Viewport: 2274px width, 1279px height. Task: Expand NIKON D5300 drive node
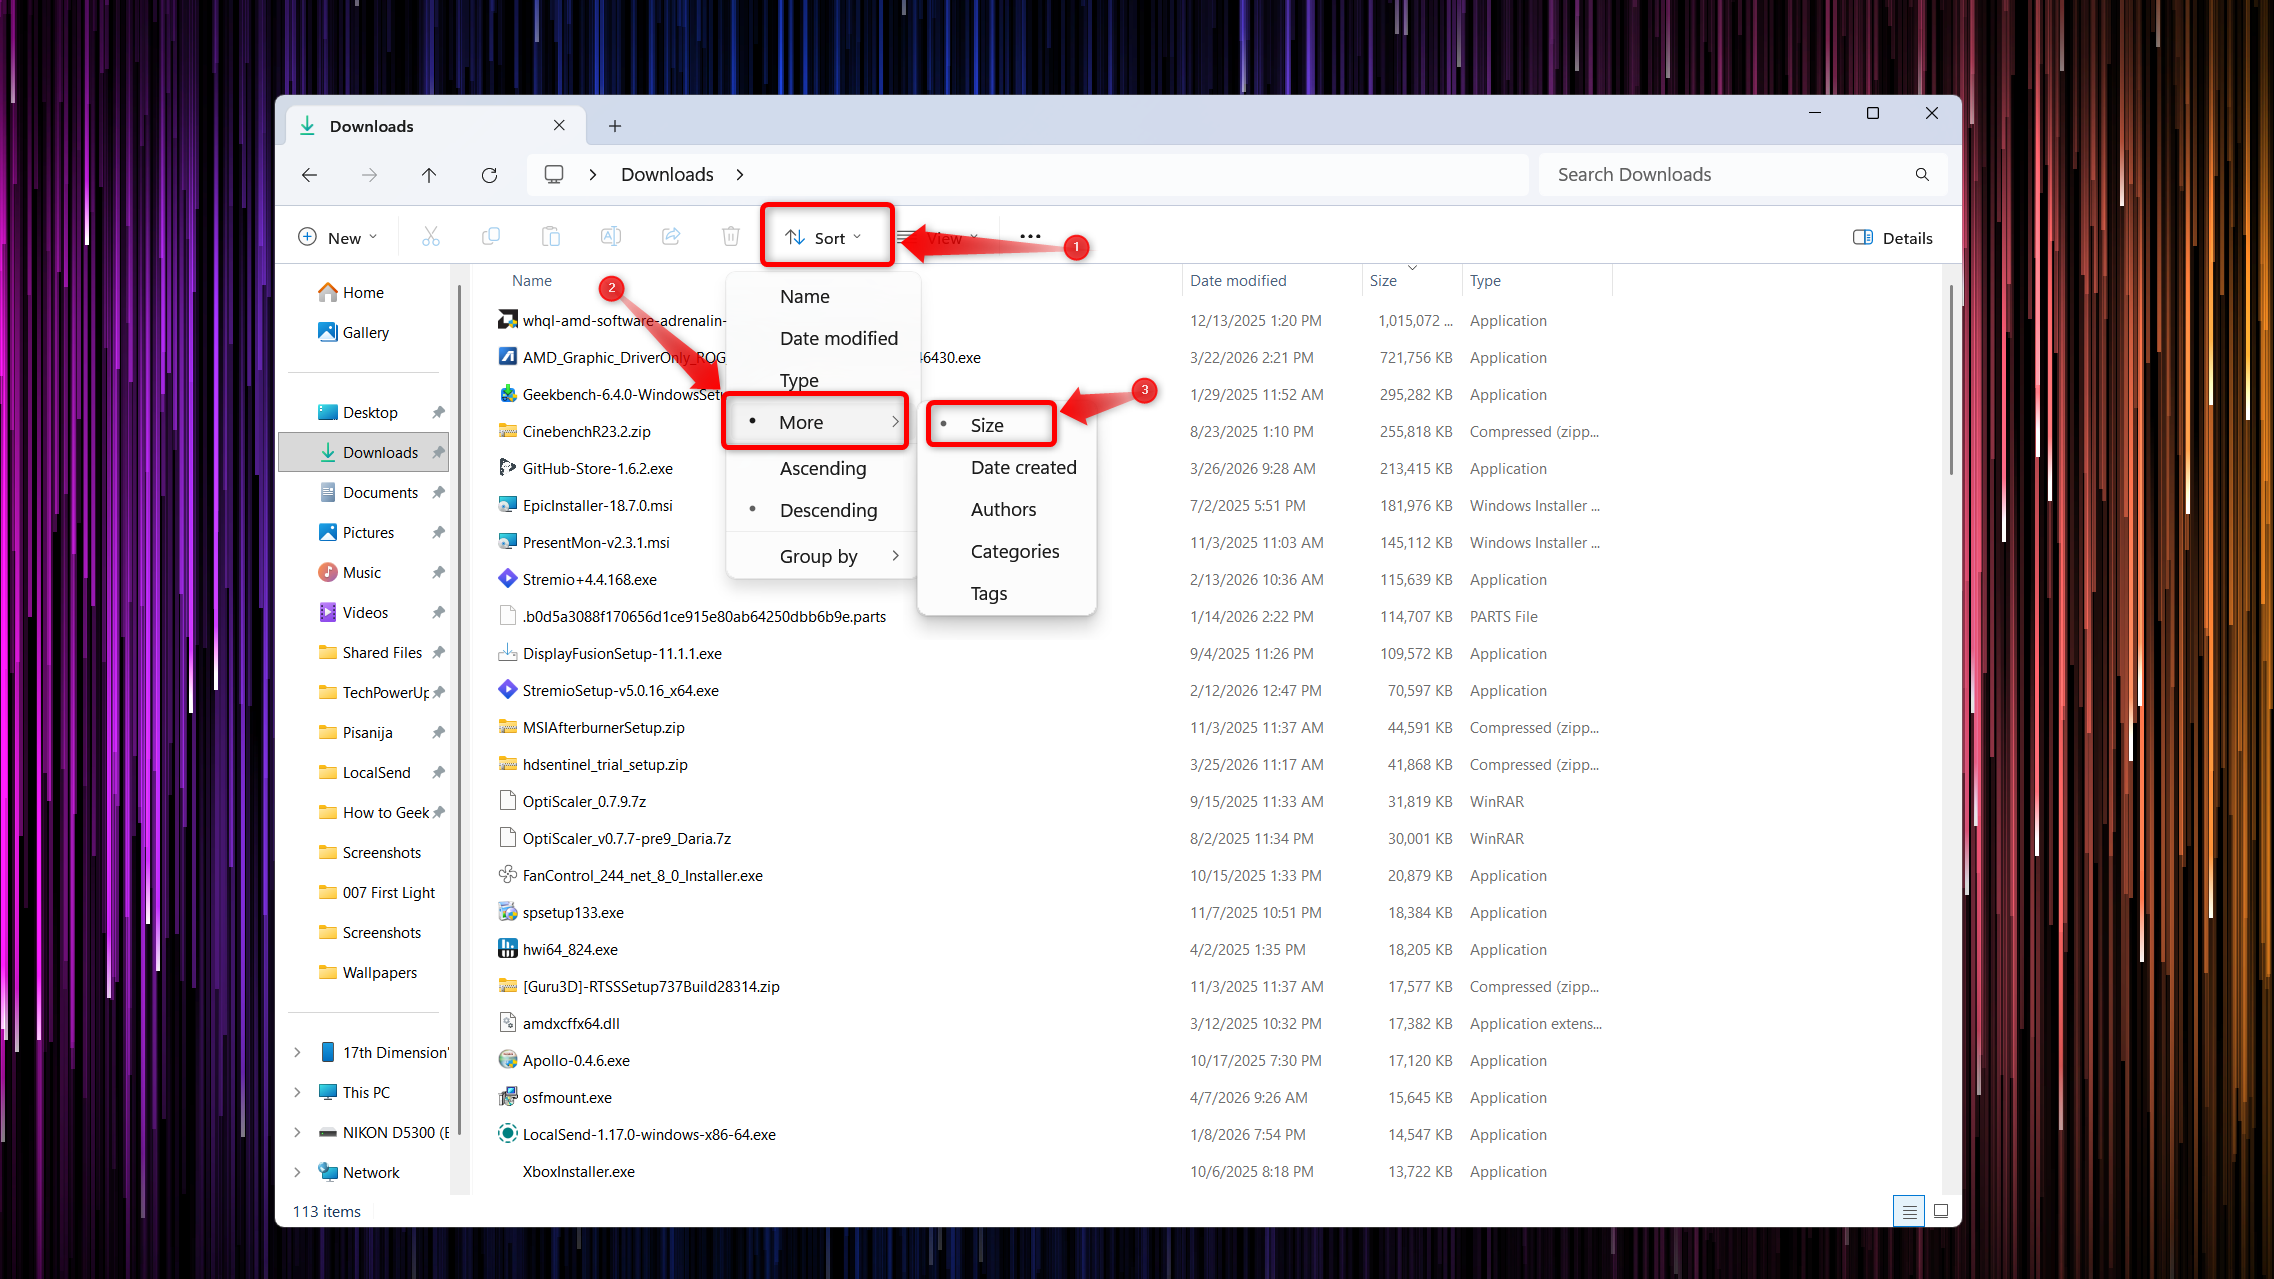tap(297, 1132)
